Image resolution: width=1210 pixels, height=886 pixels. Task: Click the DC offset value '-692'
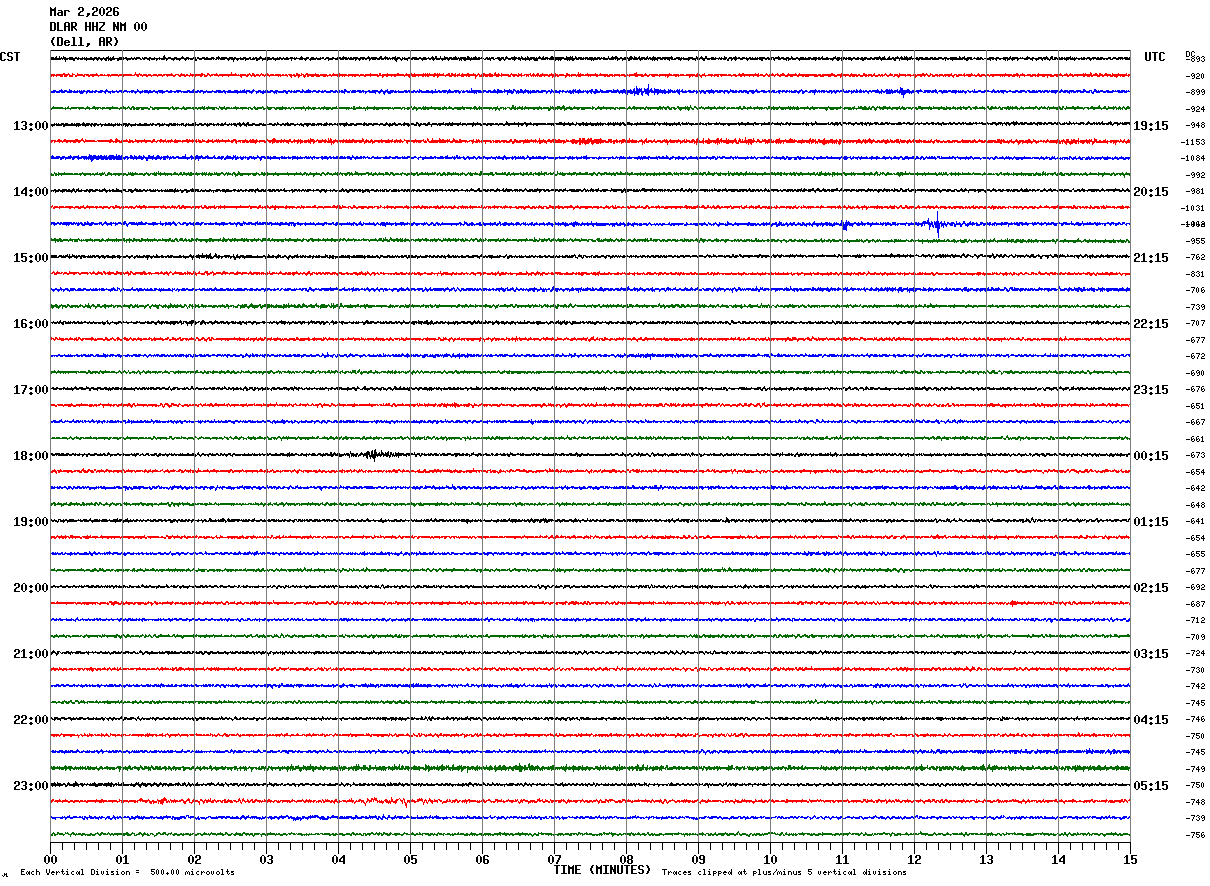point(1195,588)
